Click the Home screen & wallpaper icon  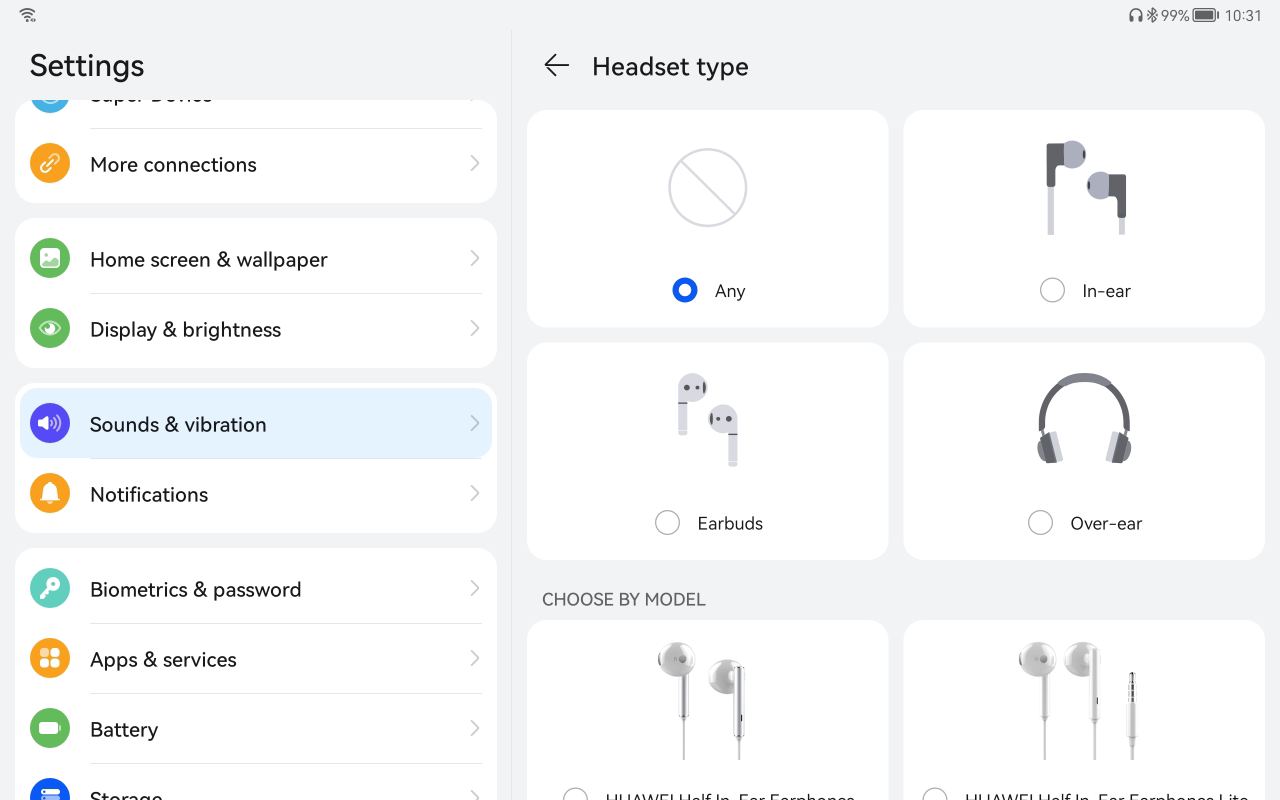click(x=50, y=258)
